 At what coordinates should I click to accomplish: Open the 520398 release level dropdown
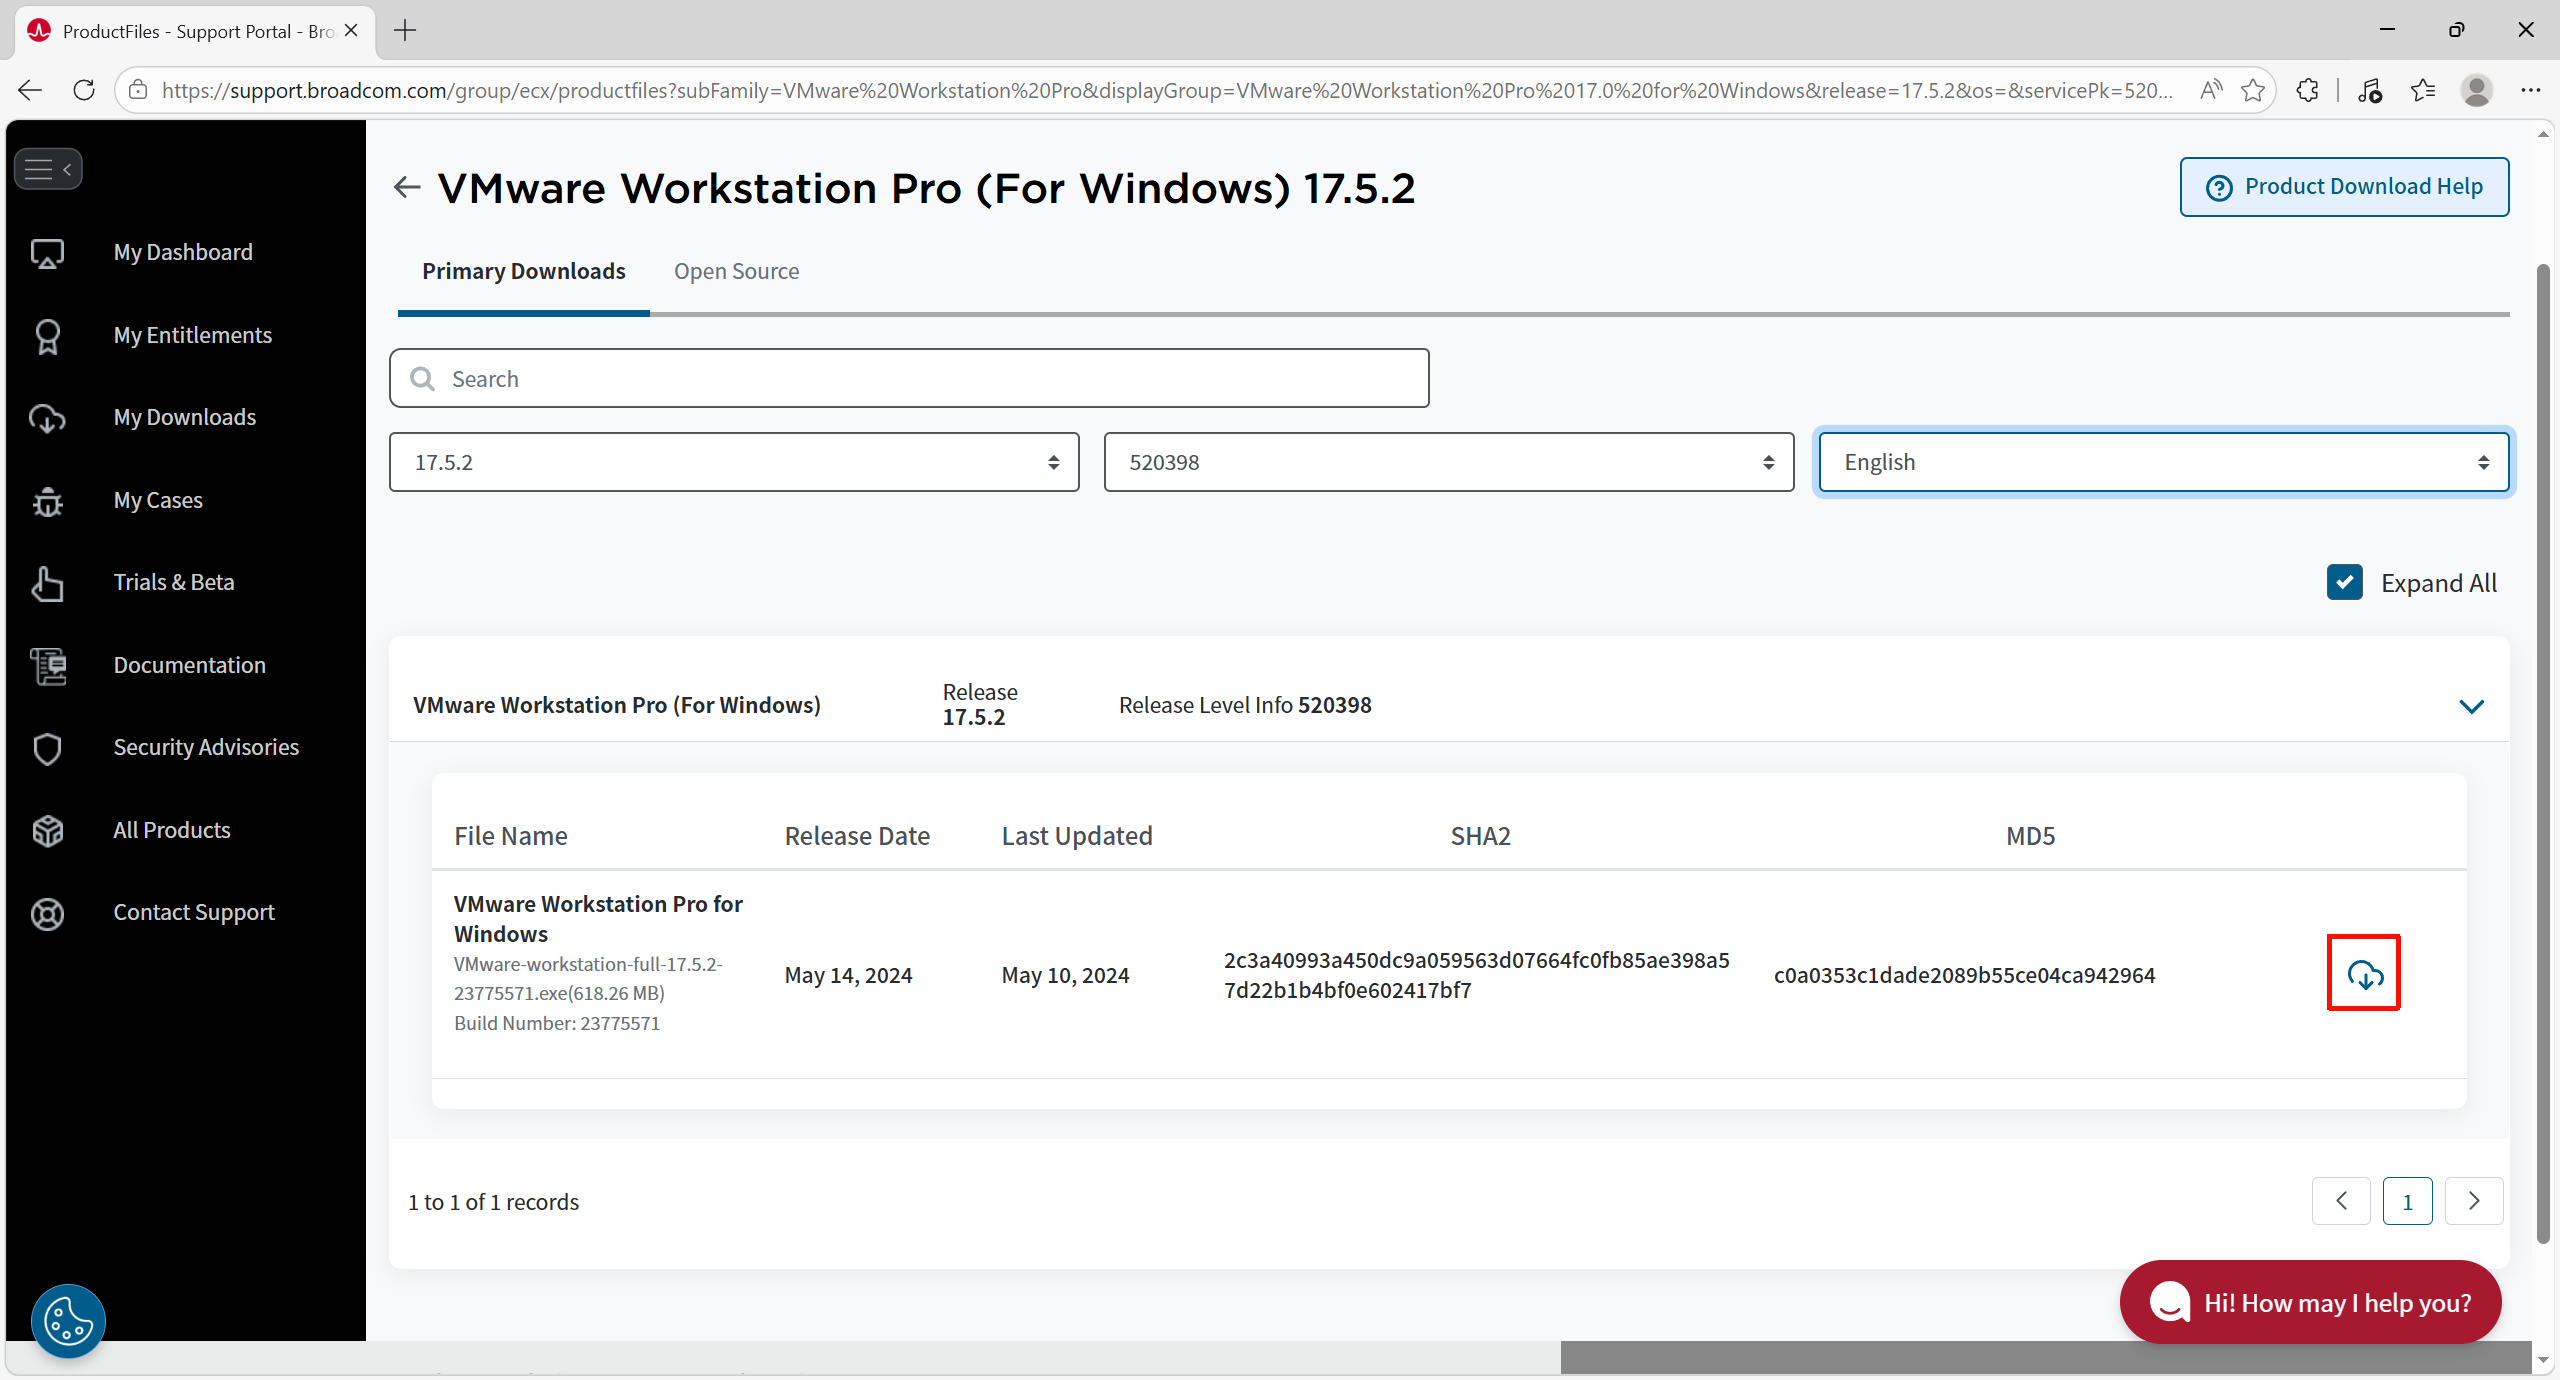point(1448,462)
